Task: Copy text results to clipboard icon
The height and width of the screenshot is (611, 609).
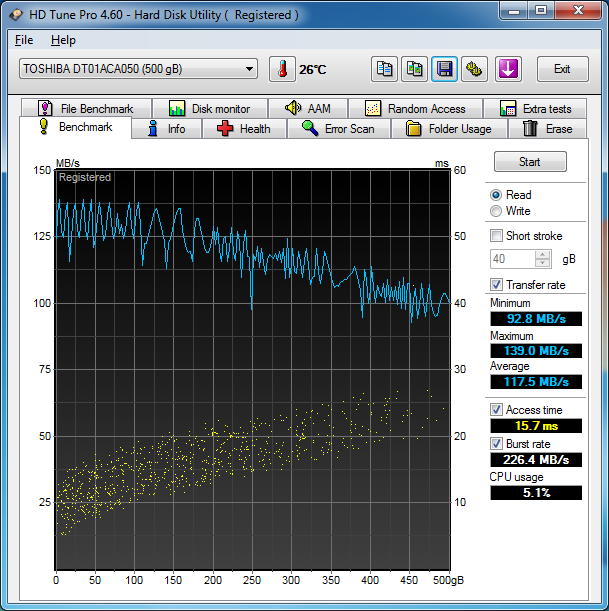Action: [384, 69]
